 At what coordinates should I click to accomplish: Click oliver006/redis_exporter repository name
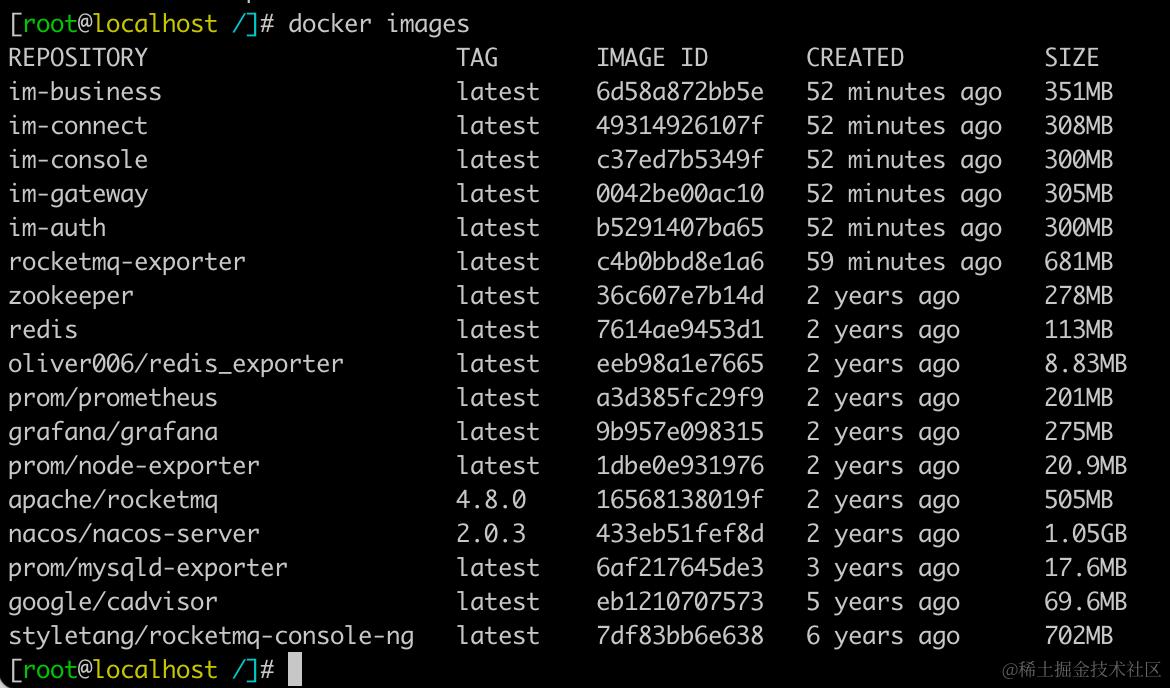(175, 364)
